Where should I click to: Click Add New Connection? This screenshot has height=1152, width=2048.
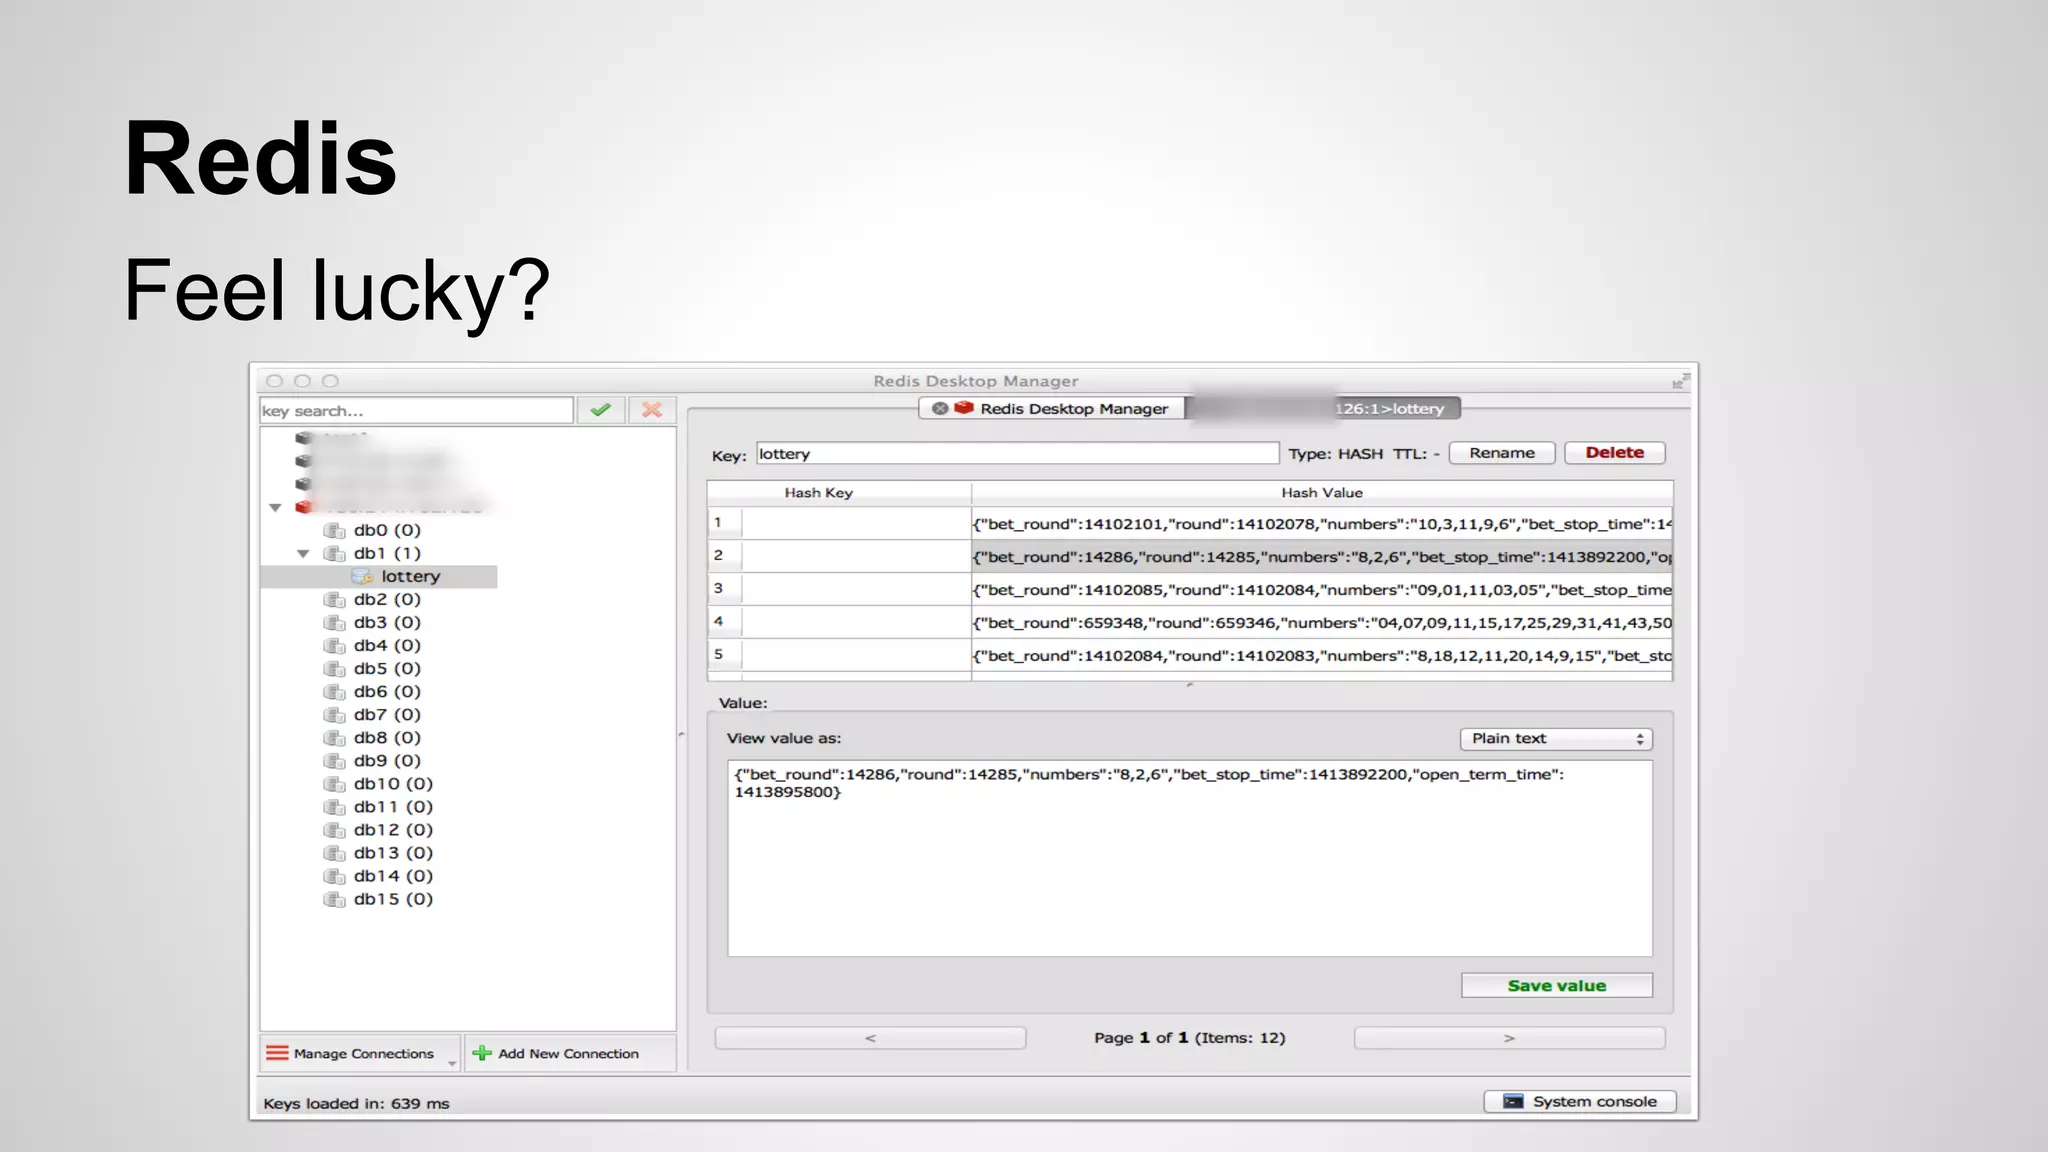coord(570,1053)
